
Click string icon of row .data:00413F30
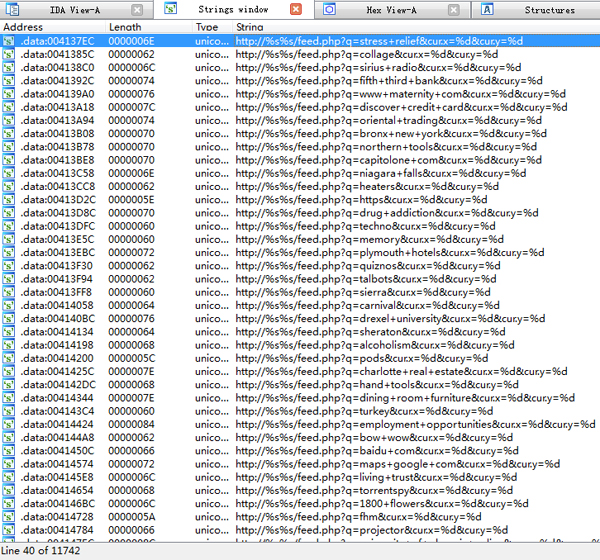pyautogui.click(x=9, y=266)
